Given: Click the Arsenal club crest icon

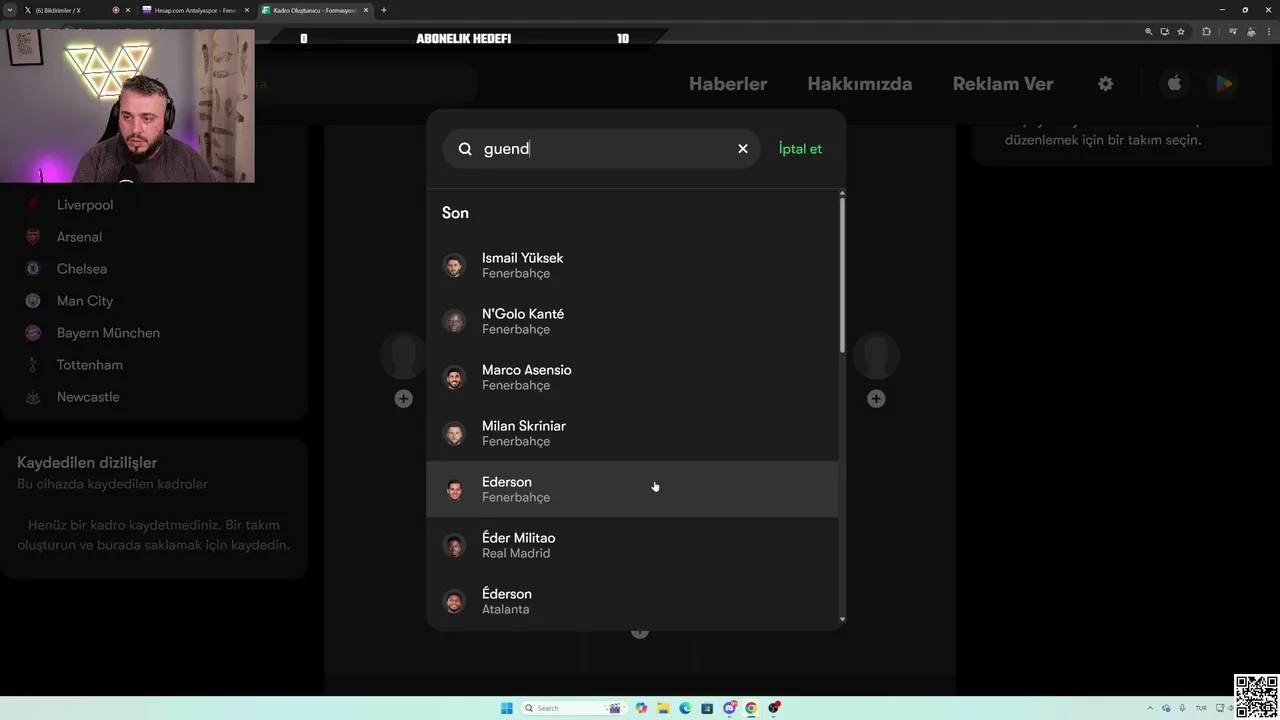Looking at the screenshot, I should (33, 237).
